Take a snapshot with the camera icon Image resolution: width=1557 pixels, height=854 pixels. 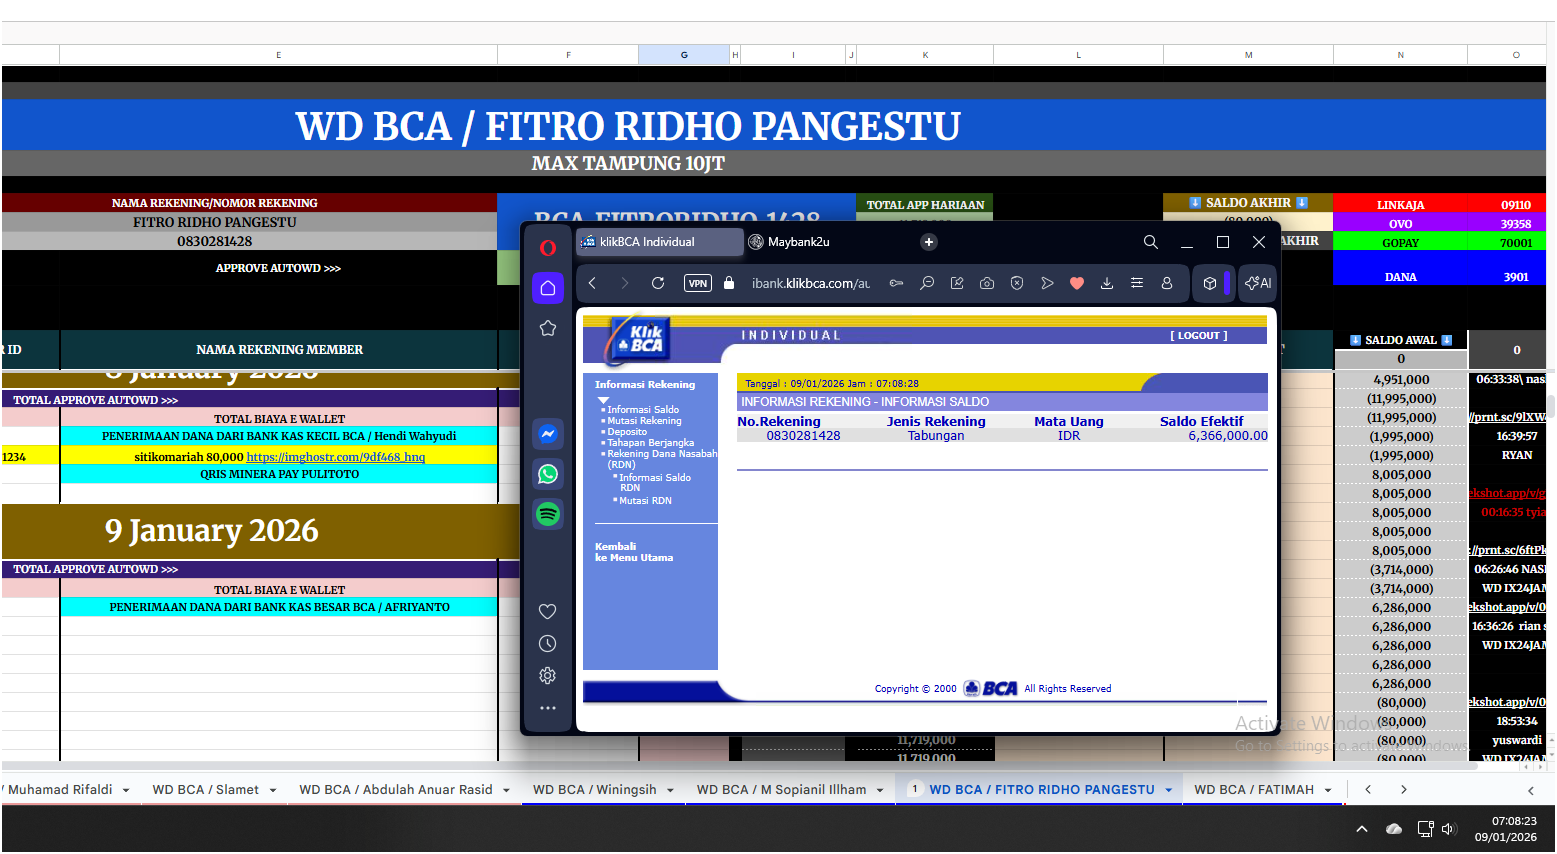point(987,283)
